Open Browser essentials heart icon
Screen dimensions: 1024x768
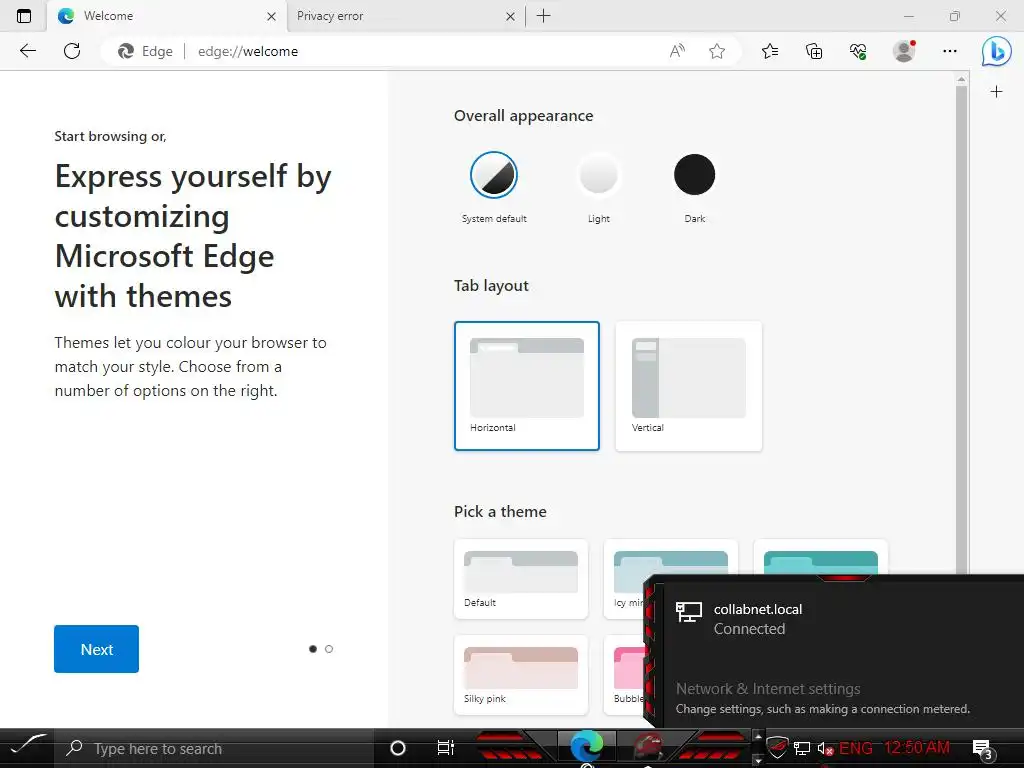click(858, 51)
